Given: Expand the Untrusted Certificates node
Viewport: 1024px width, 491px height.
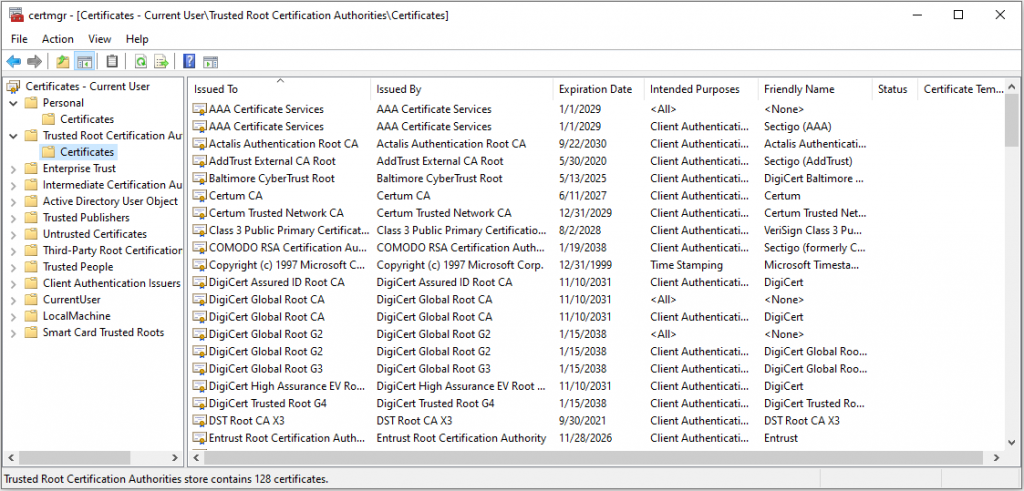Looking at the screenshot, I should pyautogui.click(x=14, y=234).
